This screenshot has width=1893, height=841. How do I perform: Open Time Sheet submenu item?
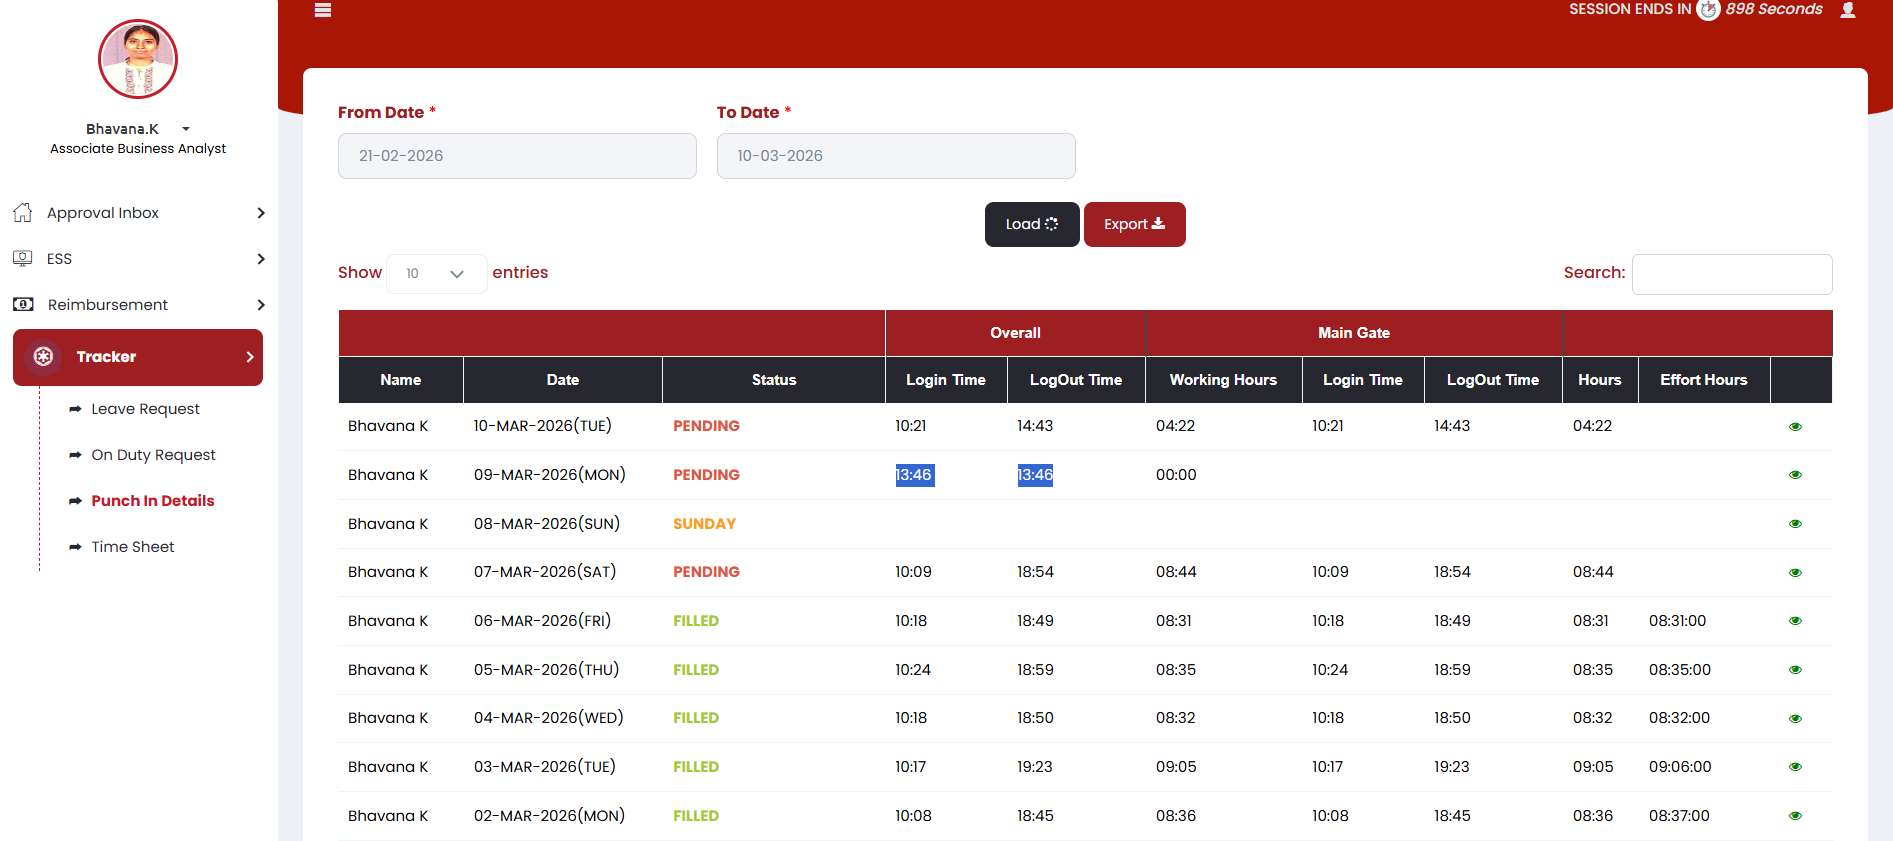(x=132, y=547)
